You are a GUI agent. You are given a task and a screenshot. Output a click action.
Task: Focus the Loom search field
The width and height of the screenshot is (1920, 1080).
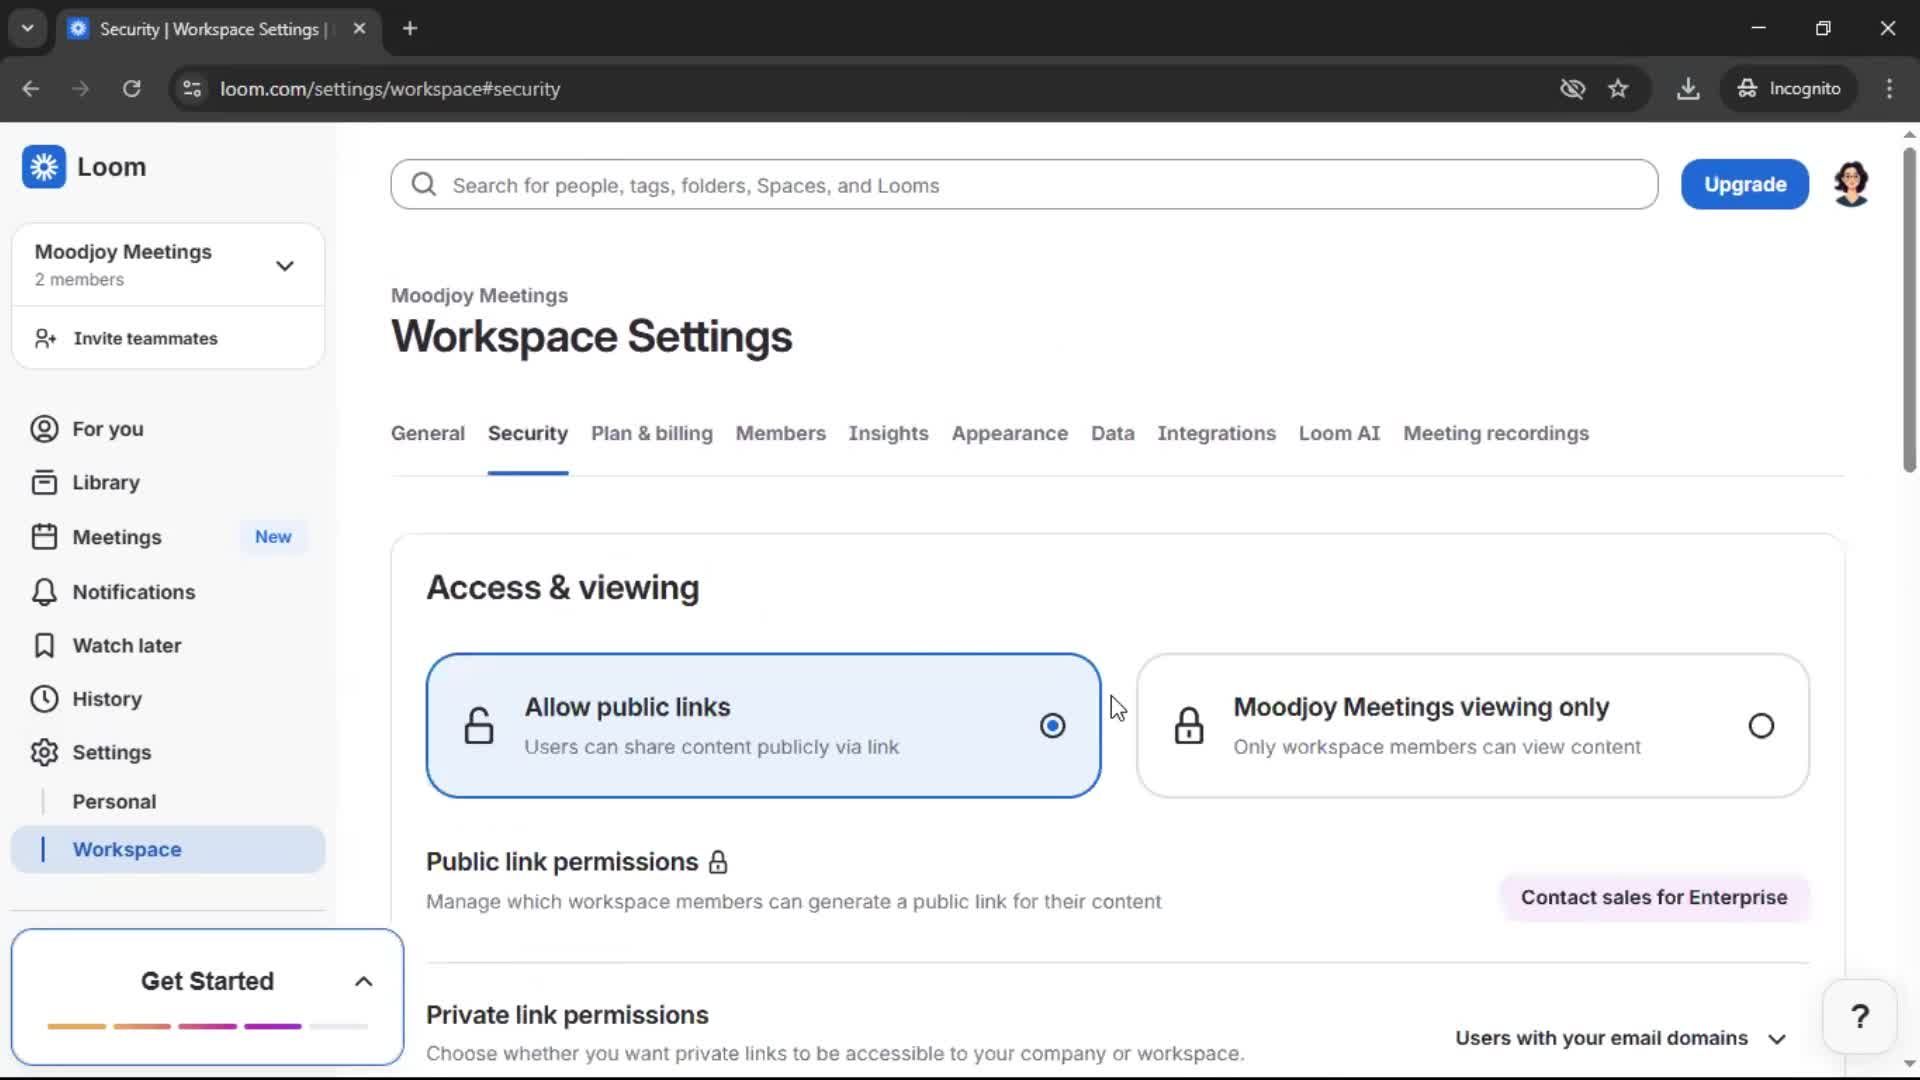tap(1024, 185)
